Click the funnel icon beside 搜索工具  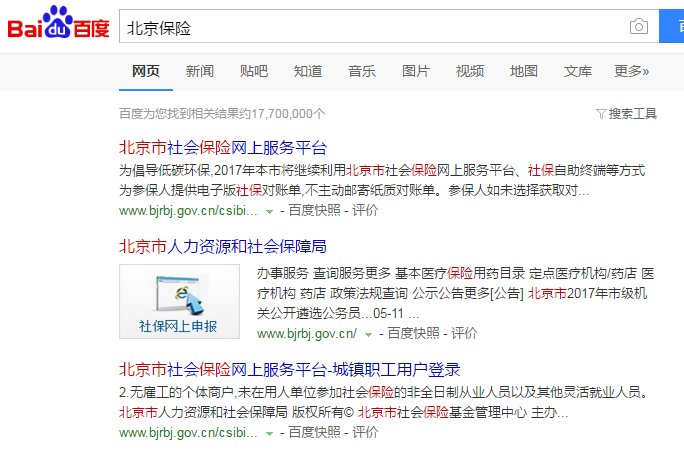click(x=601, y=114)
